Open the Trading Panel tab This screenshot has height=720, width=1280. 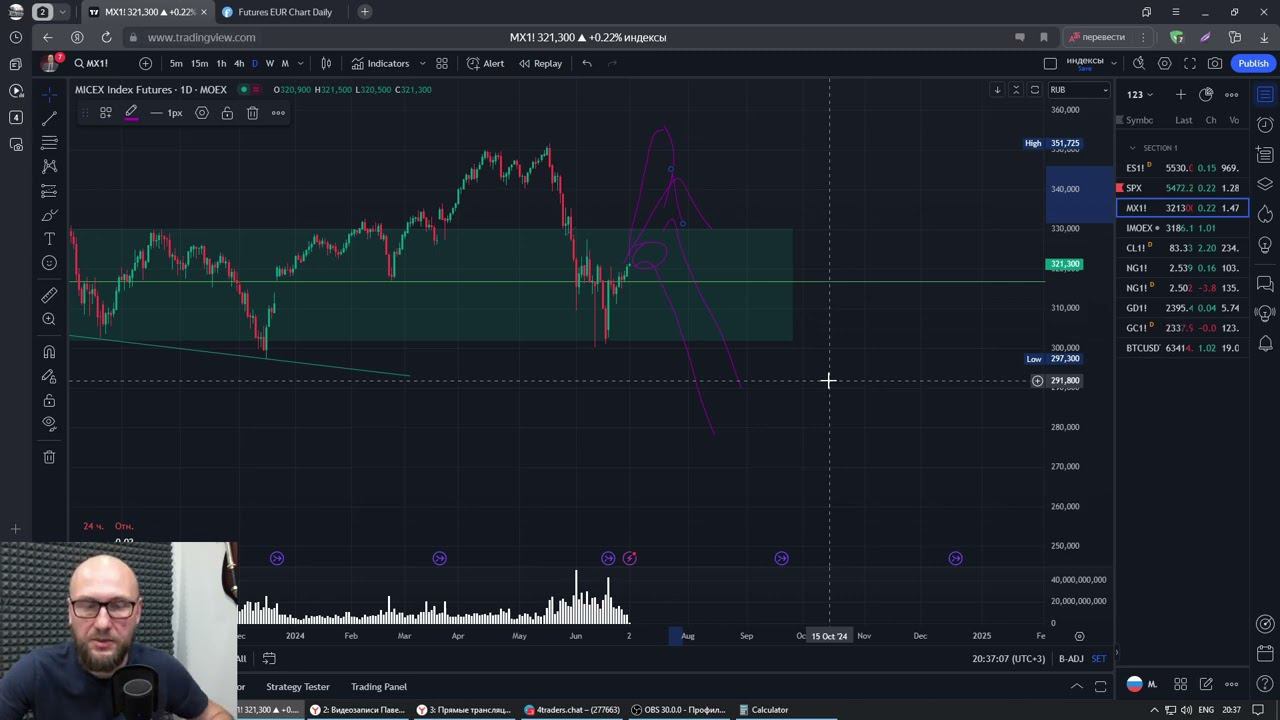[378, 687]
